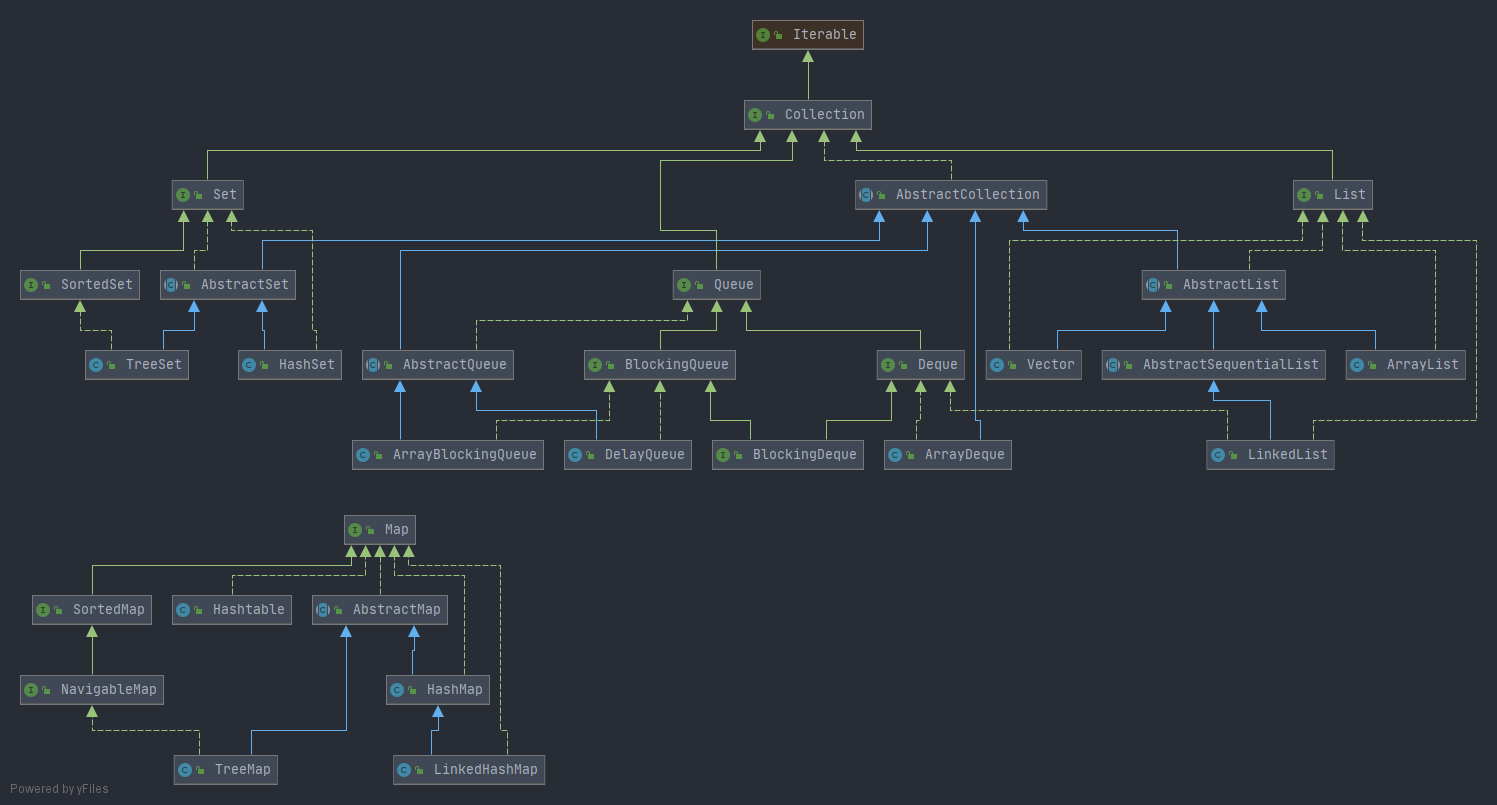Screen dimensions: 1497x805
Task: Click the class icon on LinkedList node
Action: [1217, 455]
